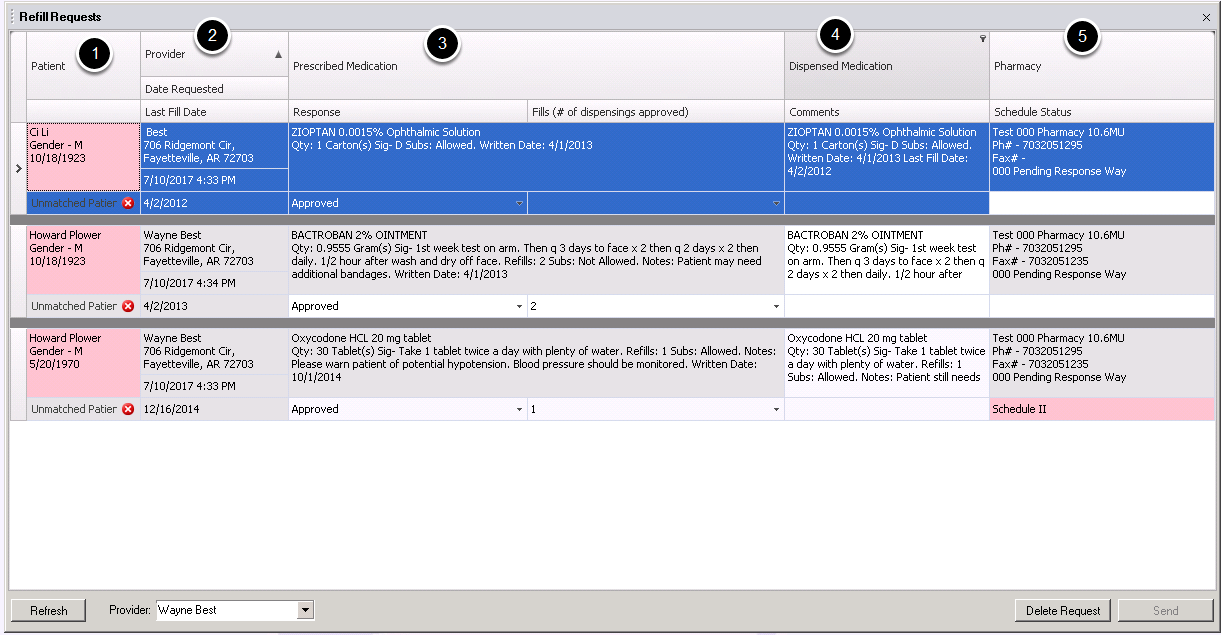1221x635 pixels.
Task: Open the Fills dropdown on the BACTROBAN row
Action: click(x=776, y=305)
